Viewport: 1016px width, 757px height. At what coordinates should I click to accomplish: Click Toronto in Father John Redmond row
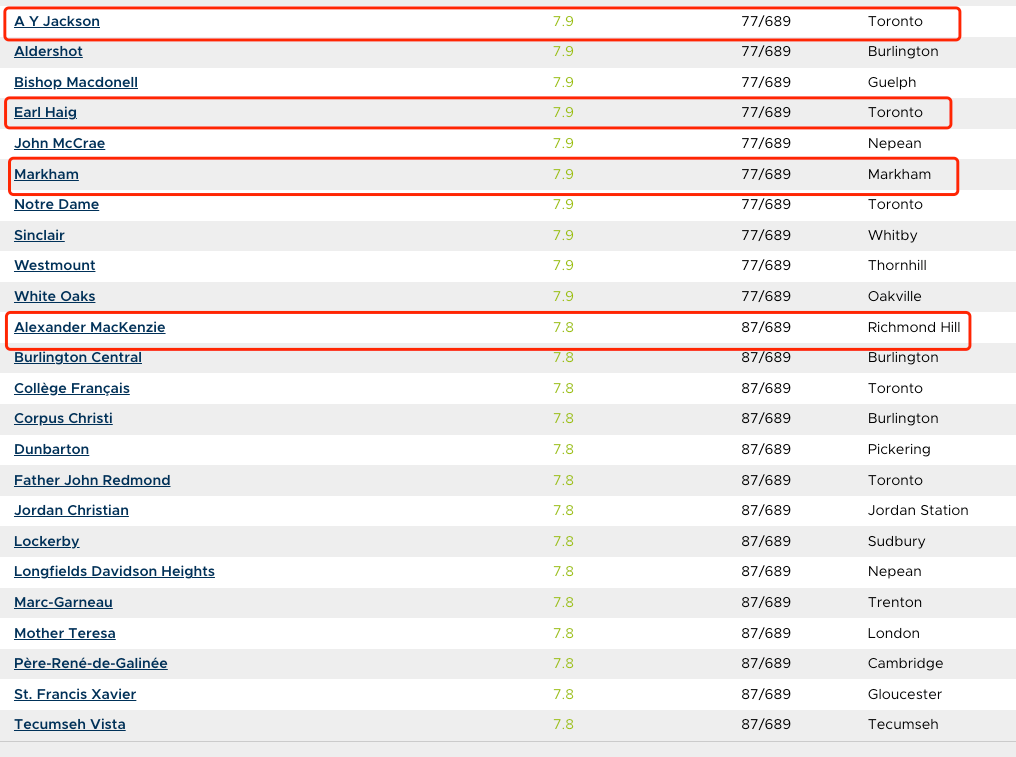[x=895, y=480]
